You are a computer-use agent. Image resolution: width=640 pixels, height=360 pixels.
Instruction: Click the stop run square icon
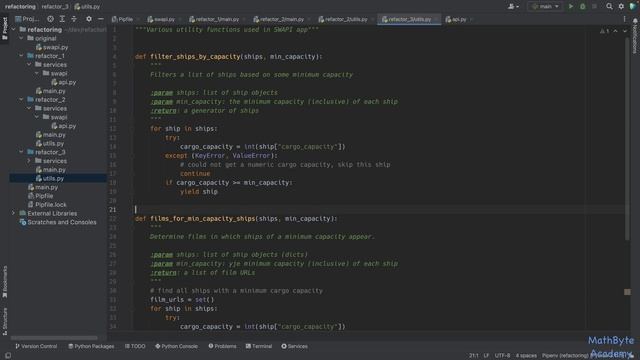pos(594,7)
